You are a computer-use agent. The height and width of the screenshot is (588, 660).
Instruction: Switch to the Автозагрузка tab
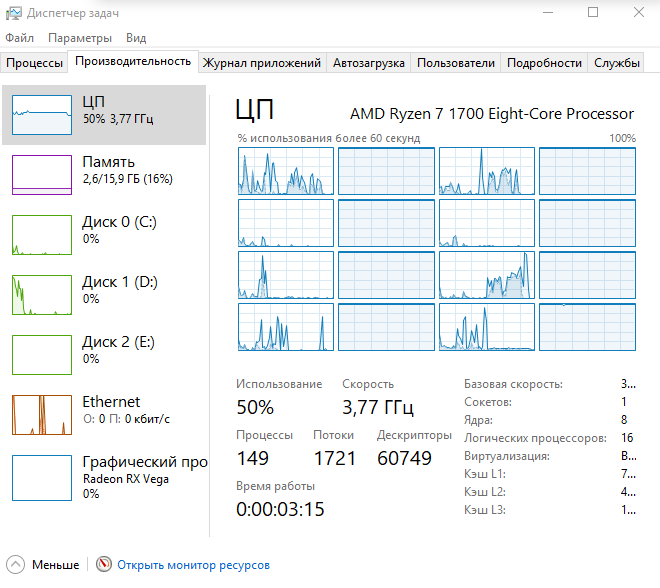point(369,63)
